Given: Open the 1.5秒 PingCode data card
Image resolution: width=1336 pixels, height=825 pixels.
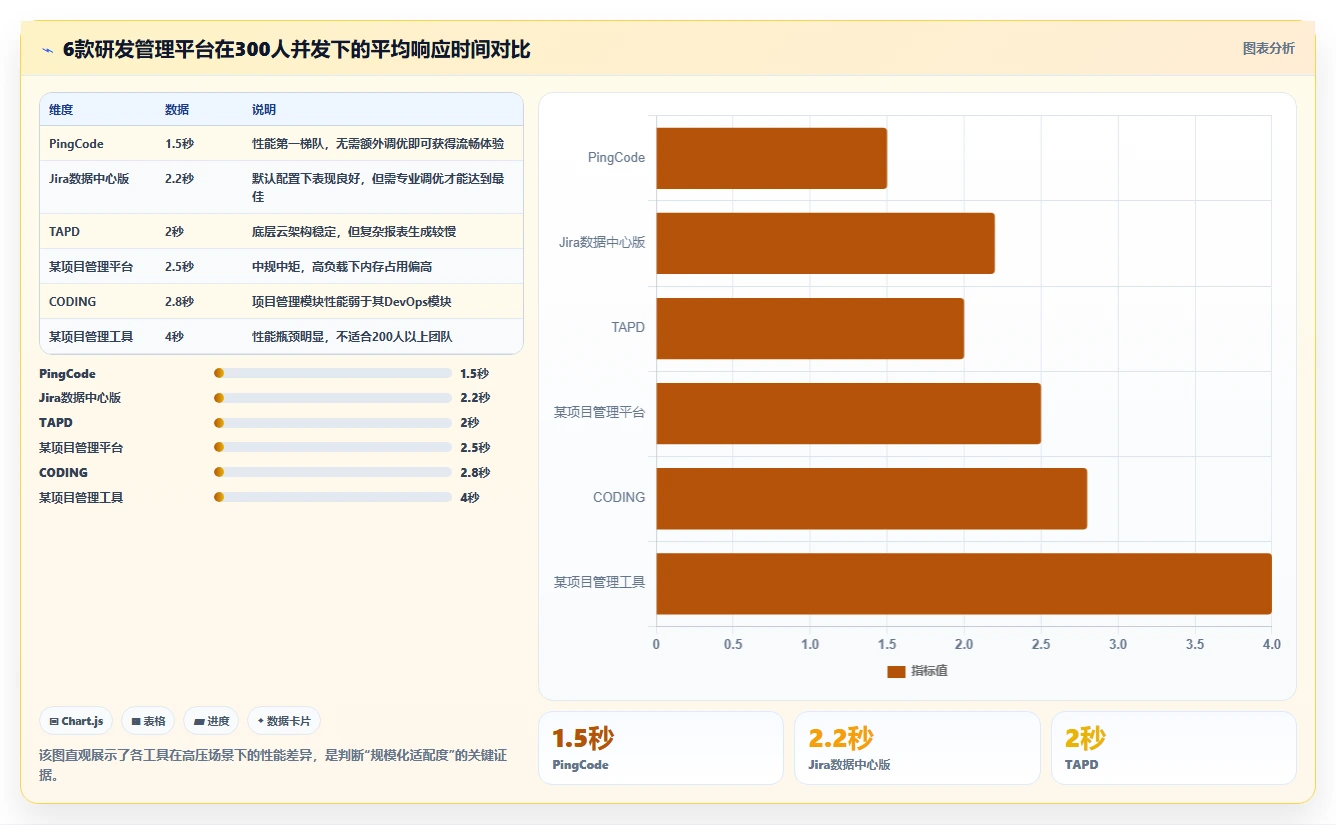Looking at the screenshot, I should click(661, 748).
